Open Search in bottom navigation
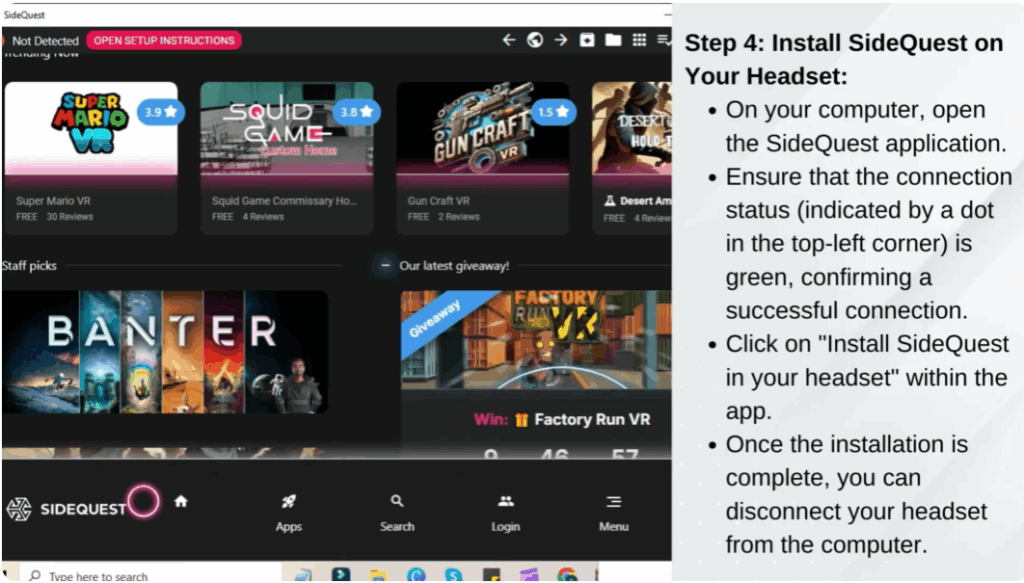 (397, 512)
